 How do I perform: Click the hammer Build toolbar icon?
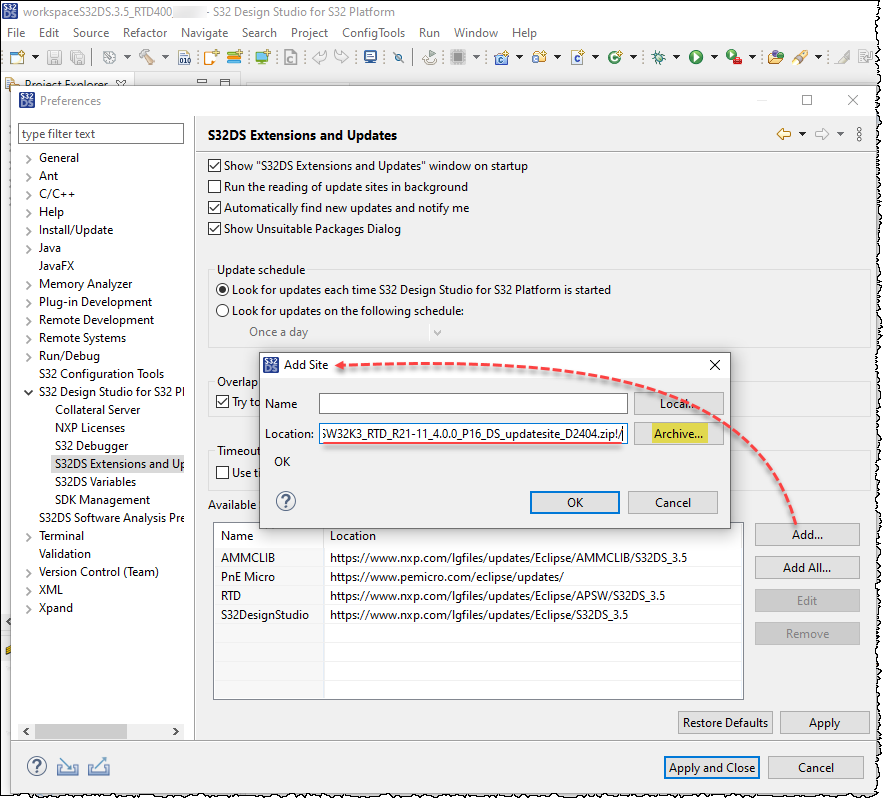(147, 57)
